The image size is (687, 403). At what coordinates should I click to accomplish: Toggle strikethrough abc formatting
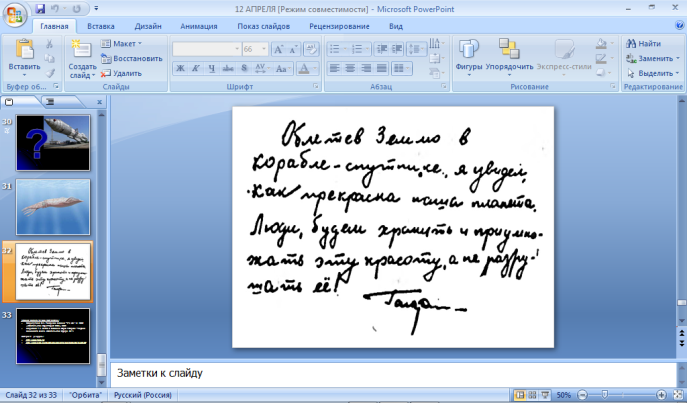228,68
